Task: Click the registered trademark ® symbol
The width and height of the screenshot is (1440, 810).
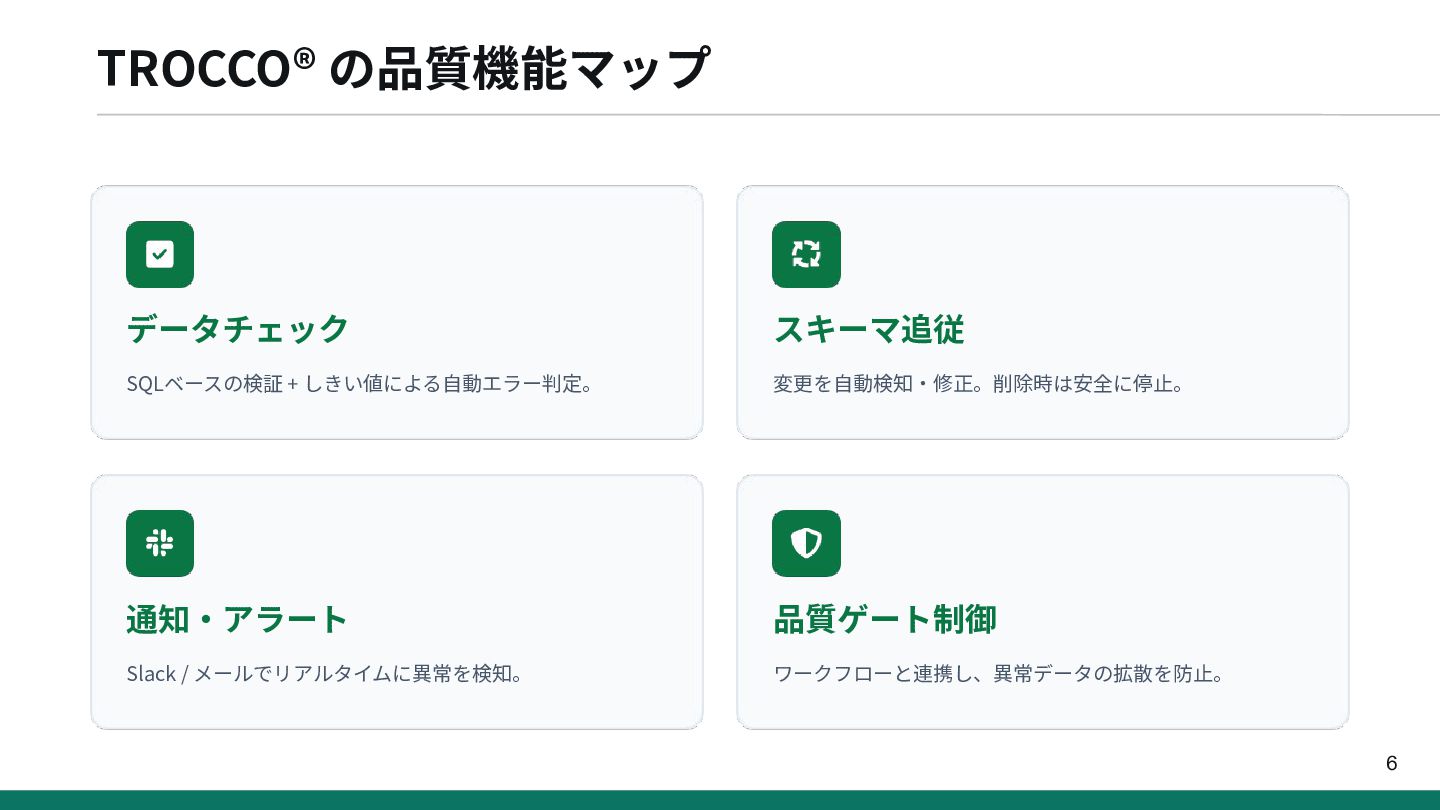Action: tap(305, 58)
